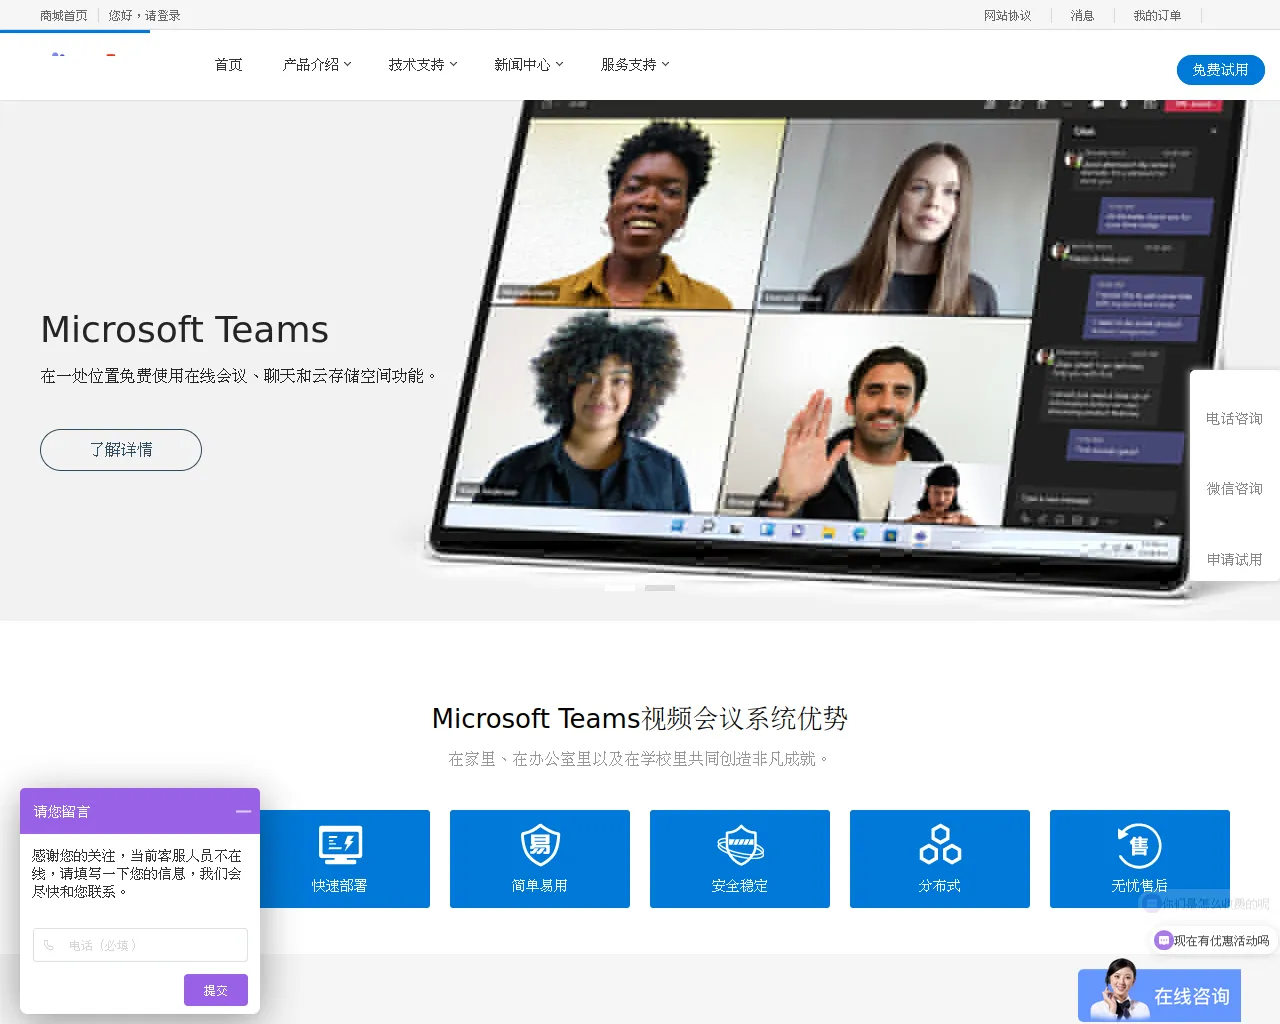Click the 提交 button in chat widget

tap(216, 990)
